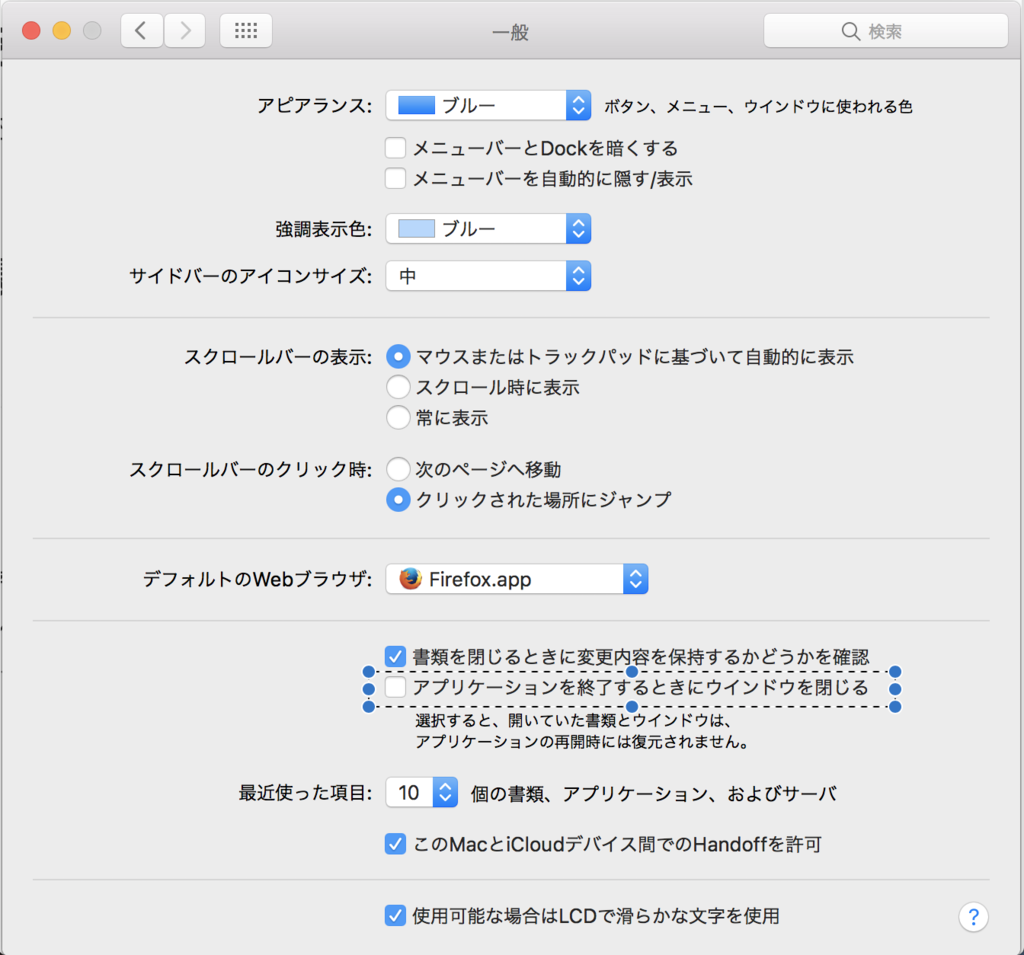The height and width of the screenshot is (955, 1024).
Task: Open the 強調表示色 ブルー dropdown
Action: [488, 229]
